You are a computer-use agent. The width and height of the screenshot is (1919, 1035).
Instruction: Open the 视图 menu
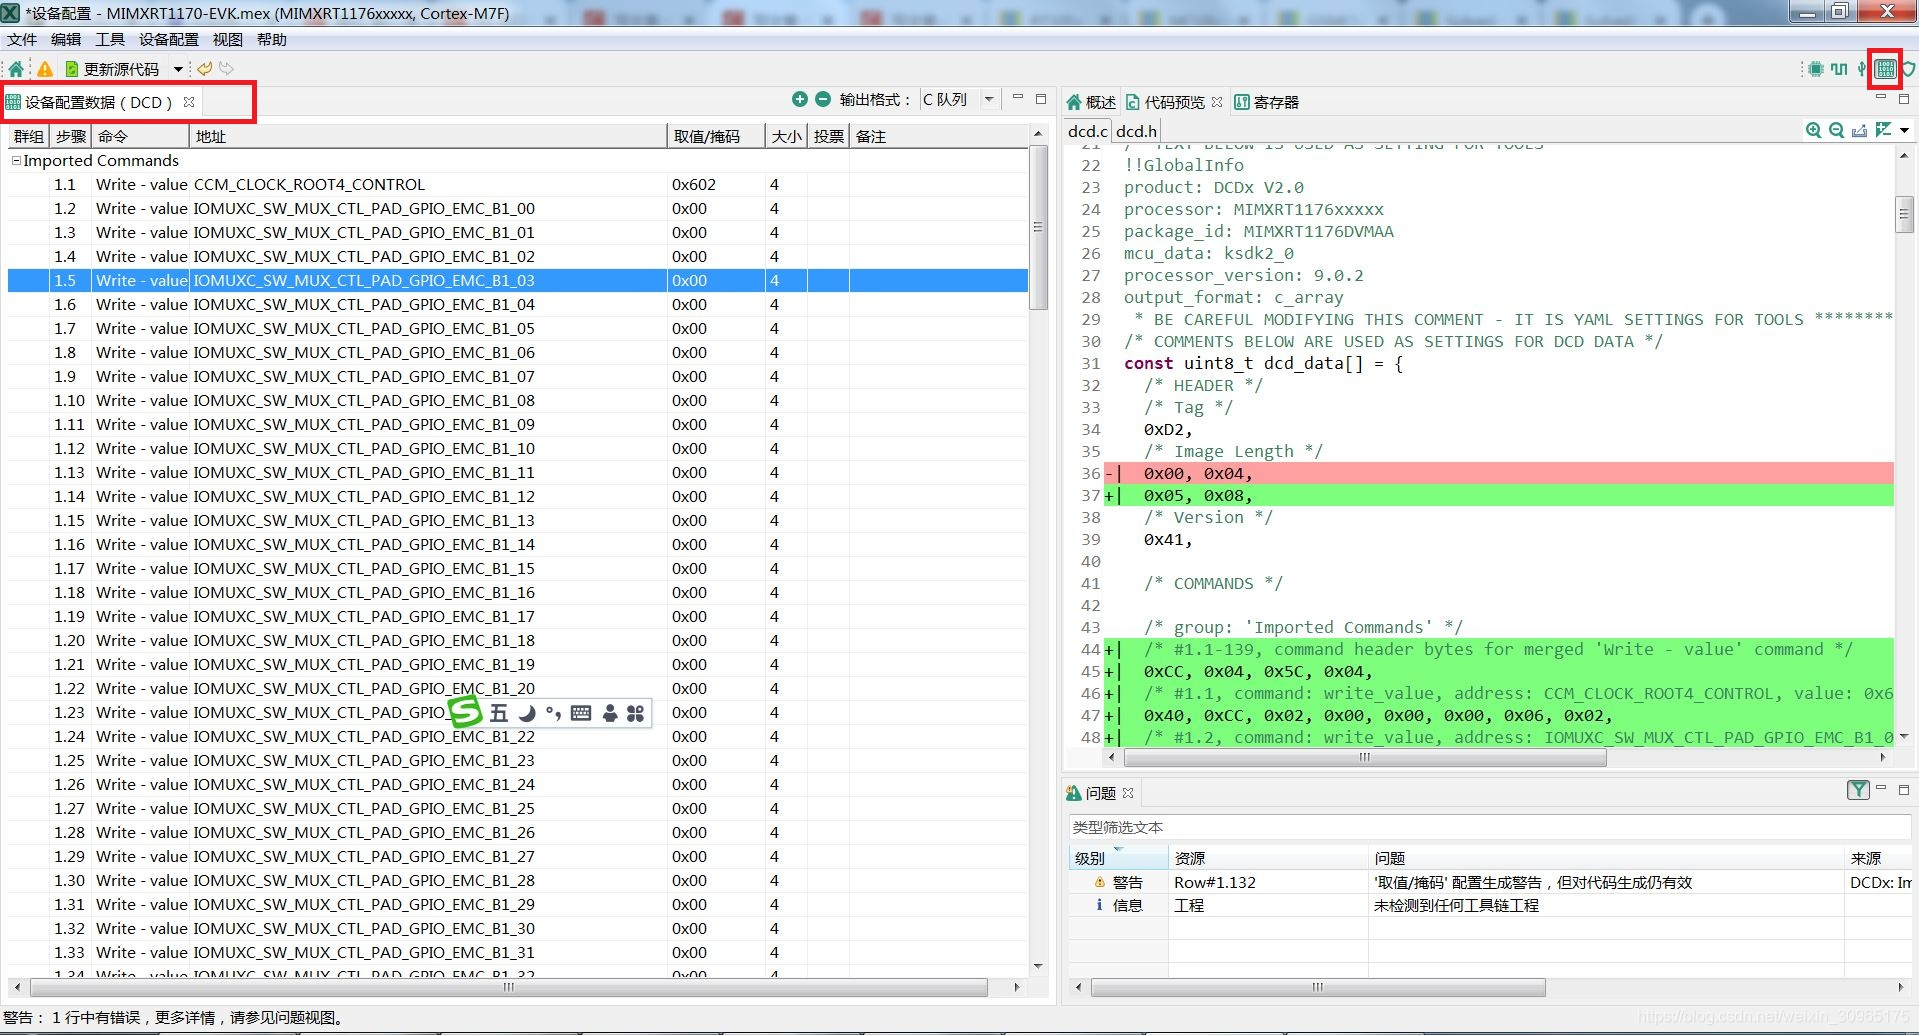[x=227, y=40]
